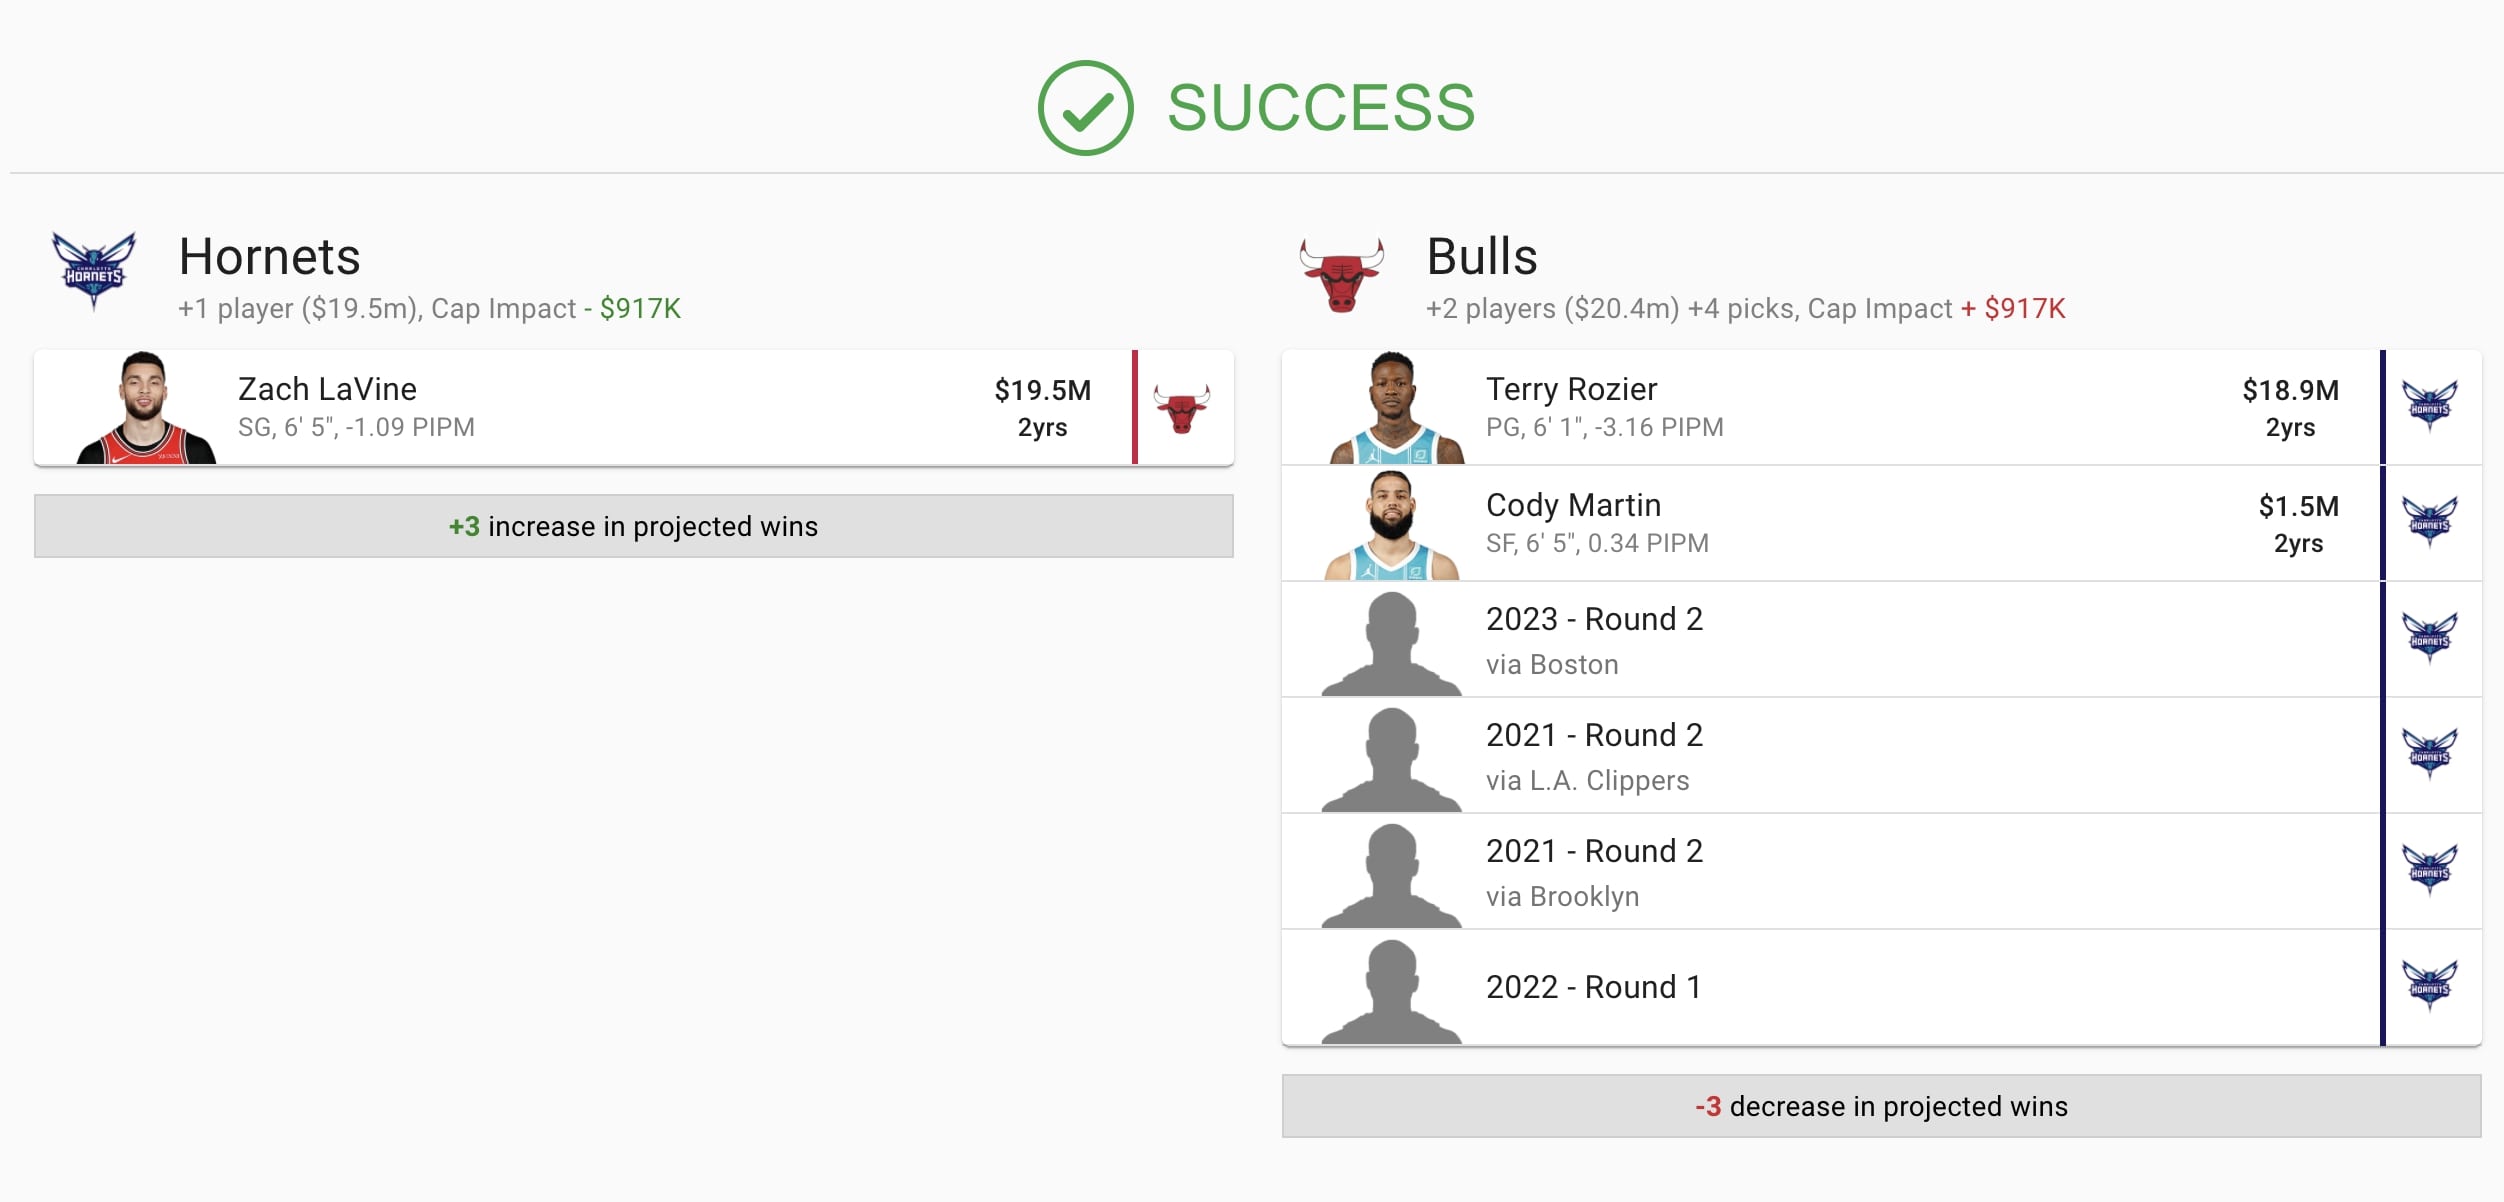Click the green success checkmark icon
This screenshot has width=2504, height=1202.
pos(1085,108)
